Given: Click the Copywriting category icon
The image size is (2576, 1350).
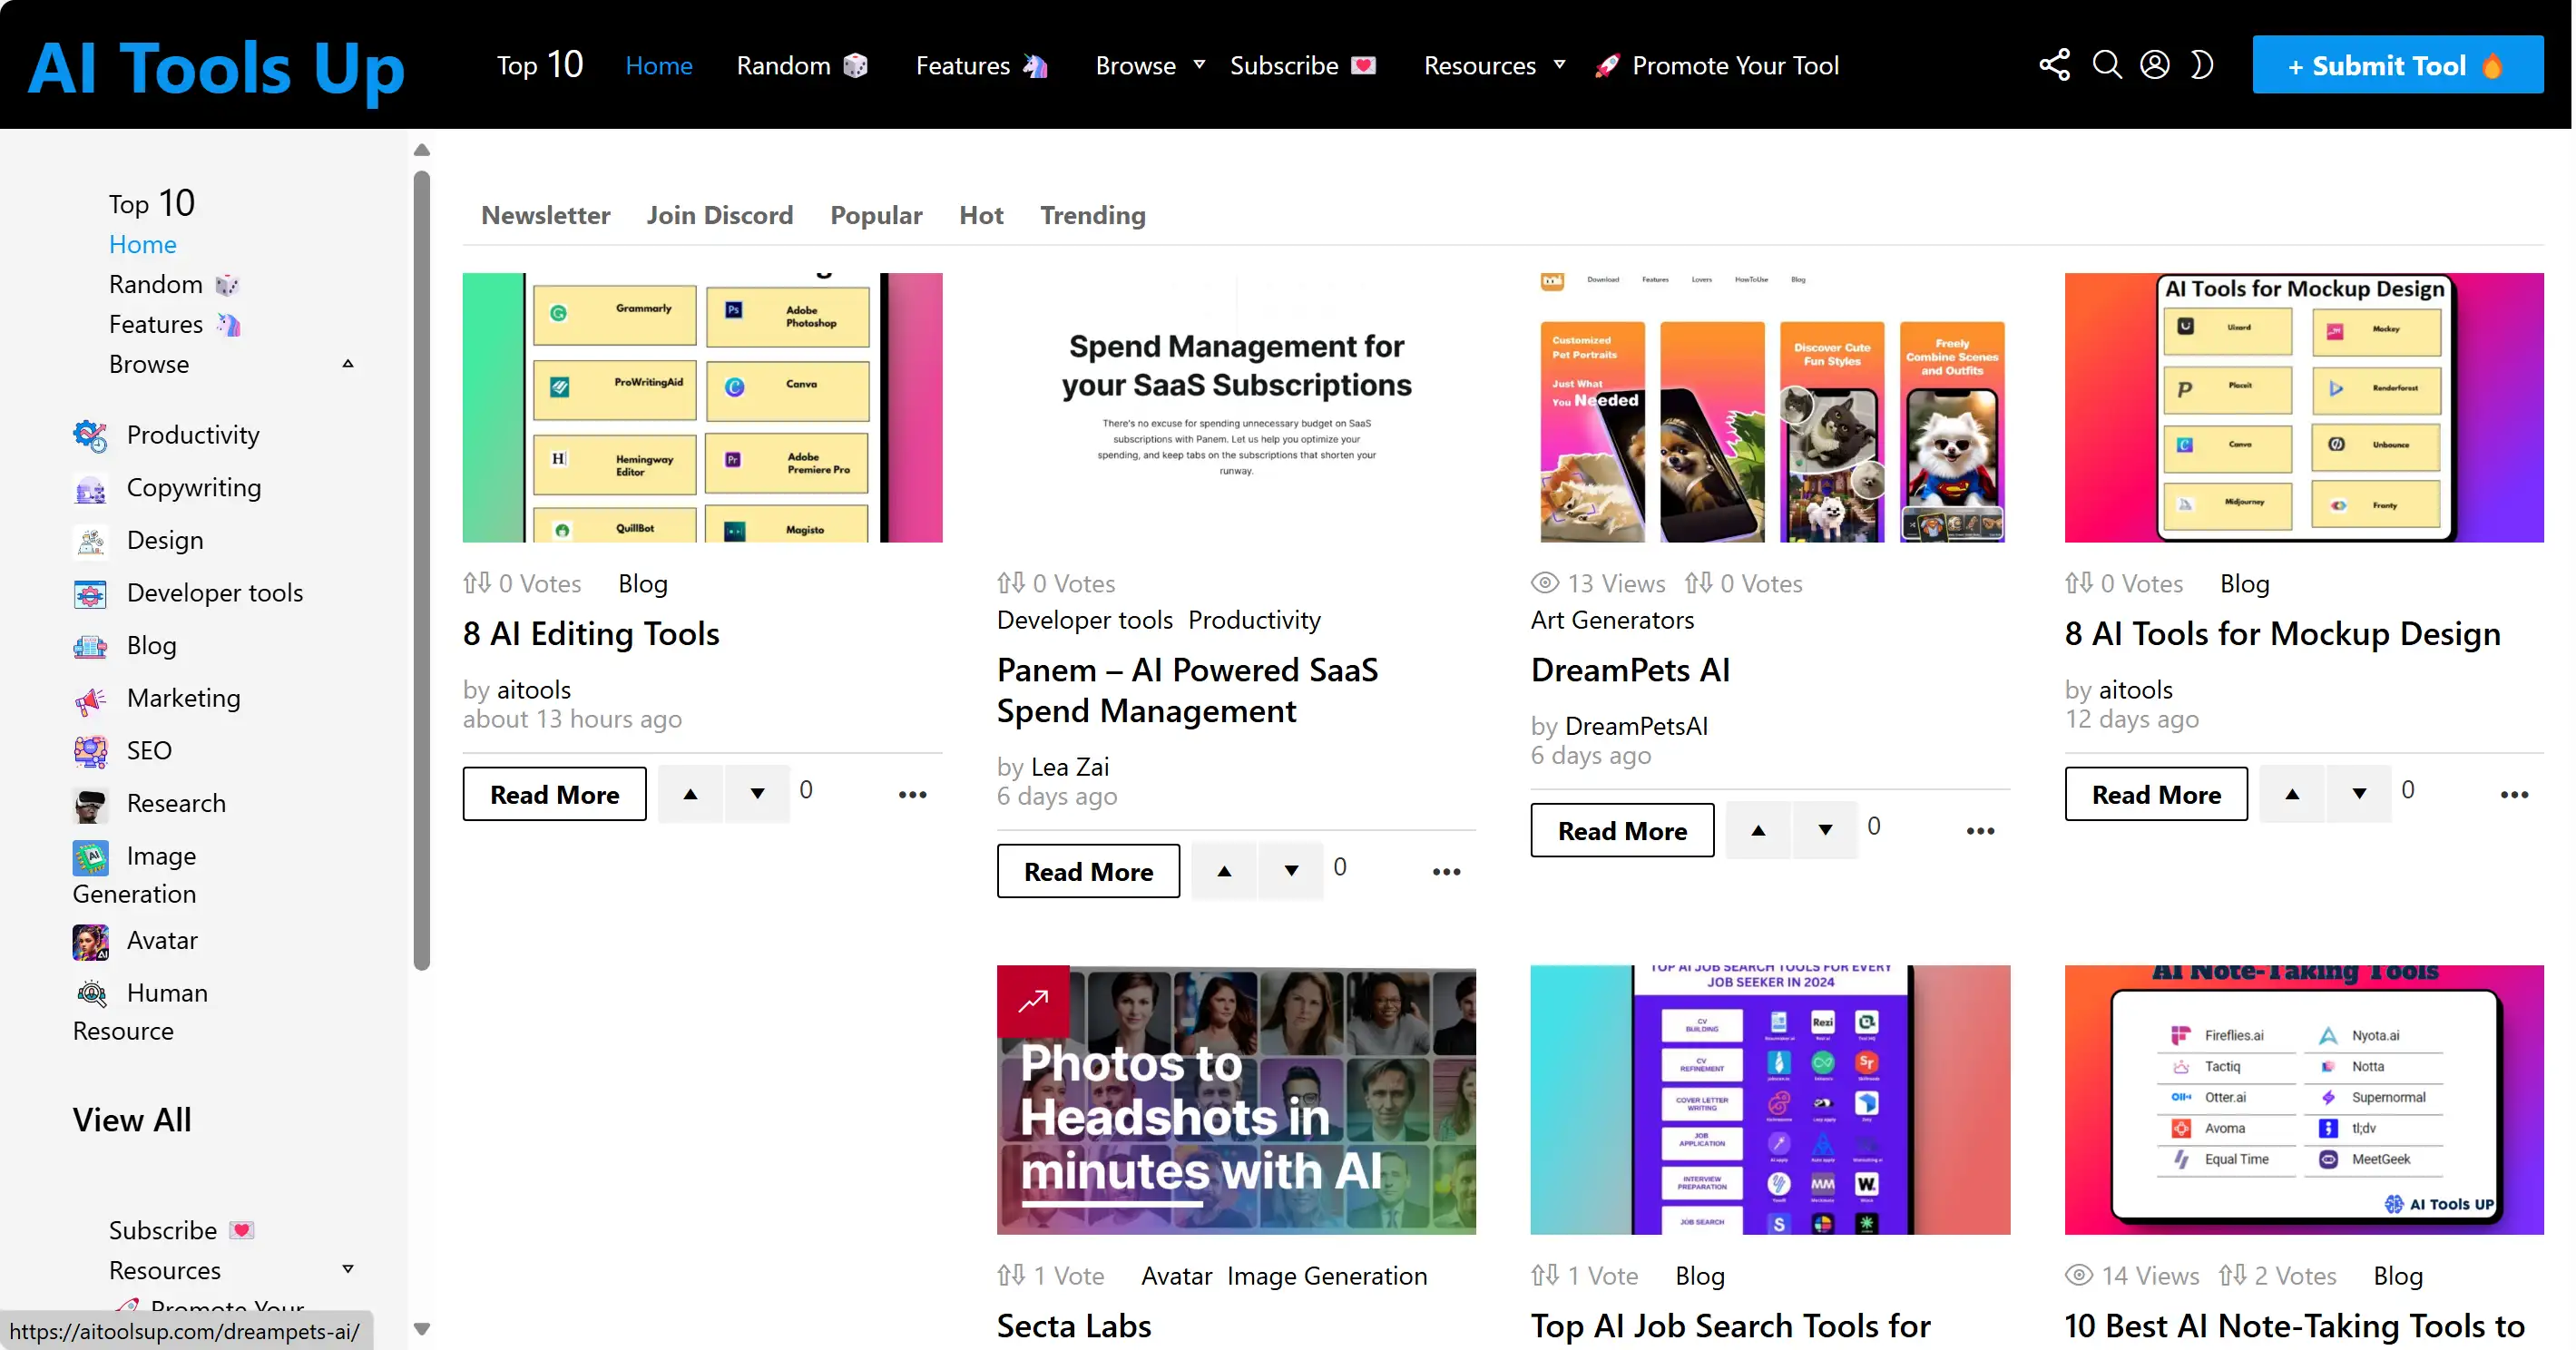Looking at the screenshot, I should coord(90,488).
